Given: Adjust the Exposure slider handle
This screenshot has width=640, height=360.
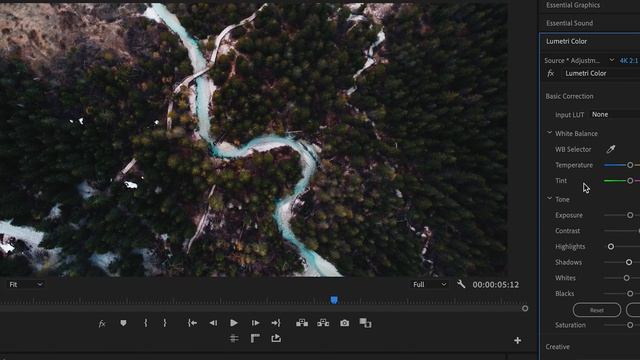Looking at the screenshot, I should [x=630, y=215].
